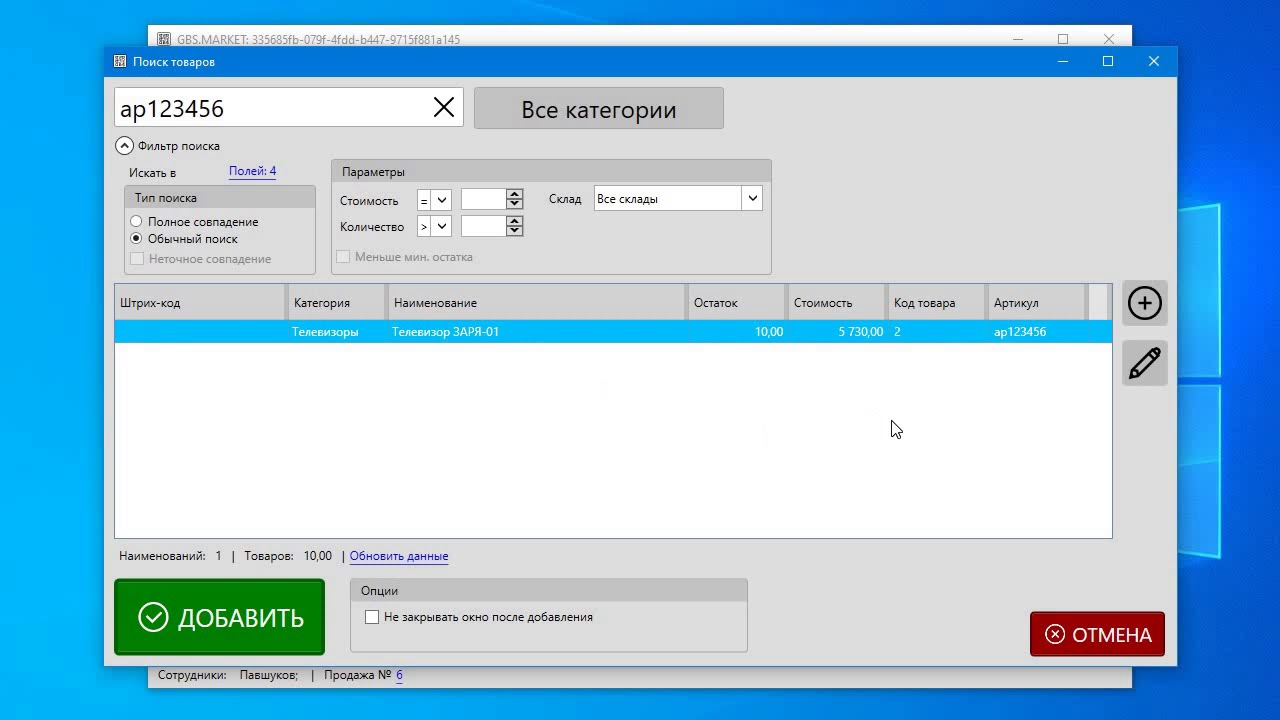Increase Стоимость value with up arrow
Screen dimensions: 1280x720
point(515,194)
